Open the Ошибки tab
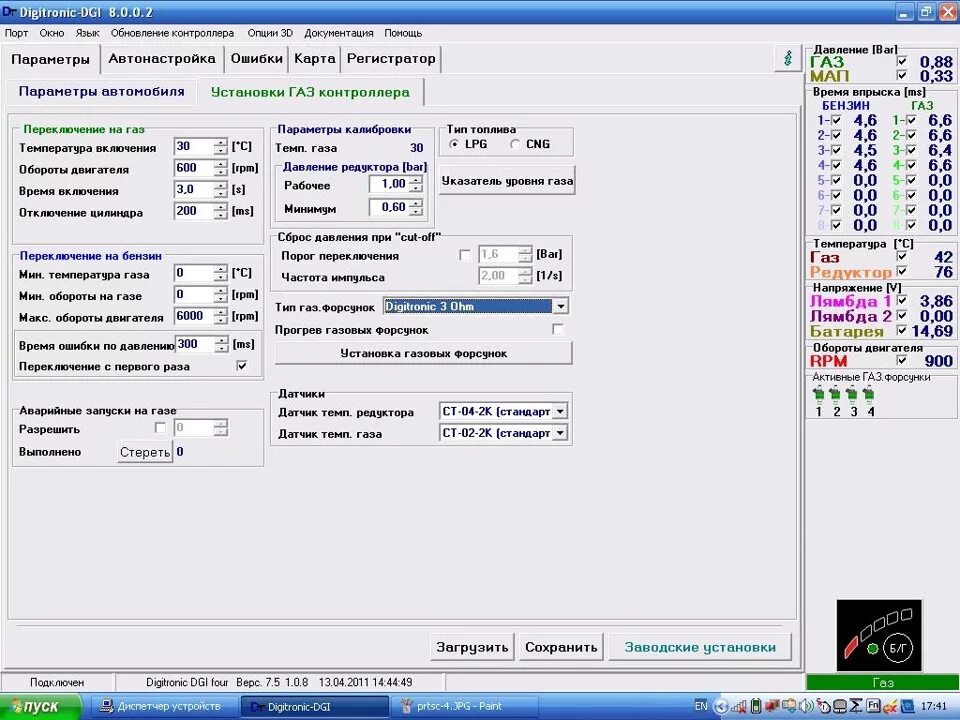The width and height of the screenshot is (960, 720). point(257,59)
